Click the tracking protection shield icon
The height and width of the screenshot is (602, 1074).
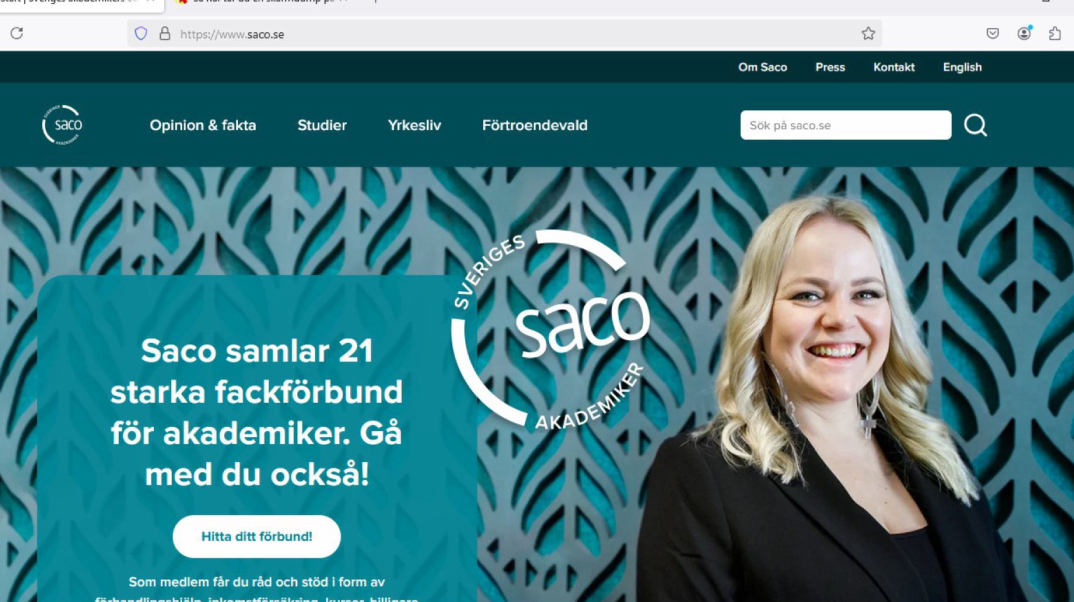click(x=141, y=34)
